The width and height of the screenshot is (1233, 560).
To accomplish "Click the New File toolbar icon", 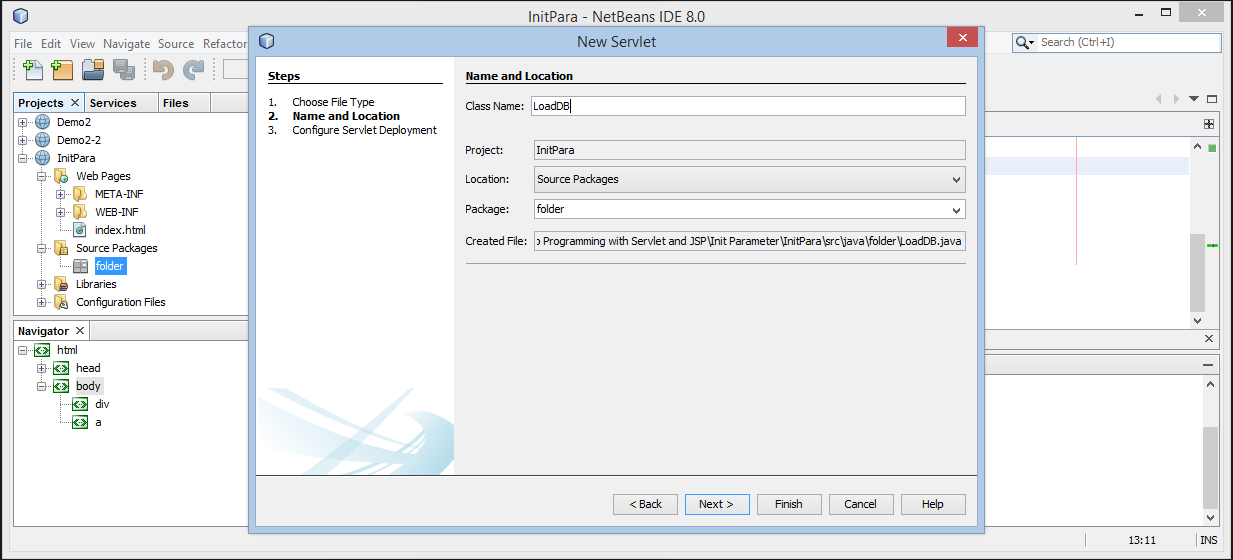I will click(33, 69).
